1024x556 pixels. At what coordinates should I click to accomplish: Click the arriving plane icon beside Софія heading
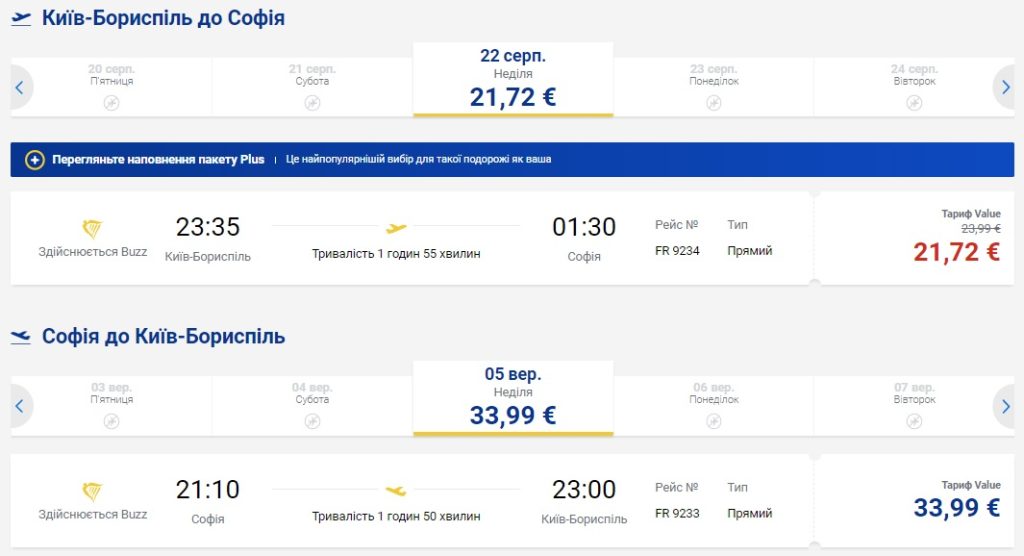pos(21,337)
